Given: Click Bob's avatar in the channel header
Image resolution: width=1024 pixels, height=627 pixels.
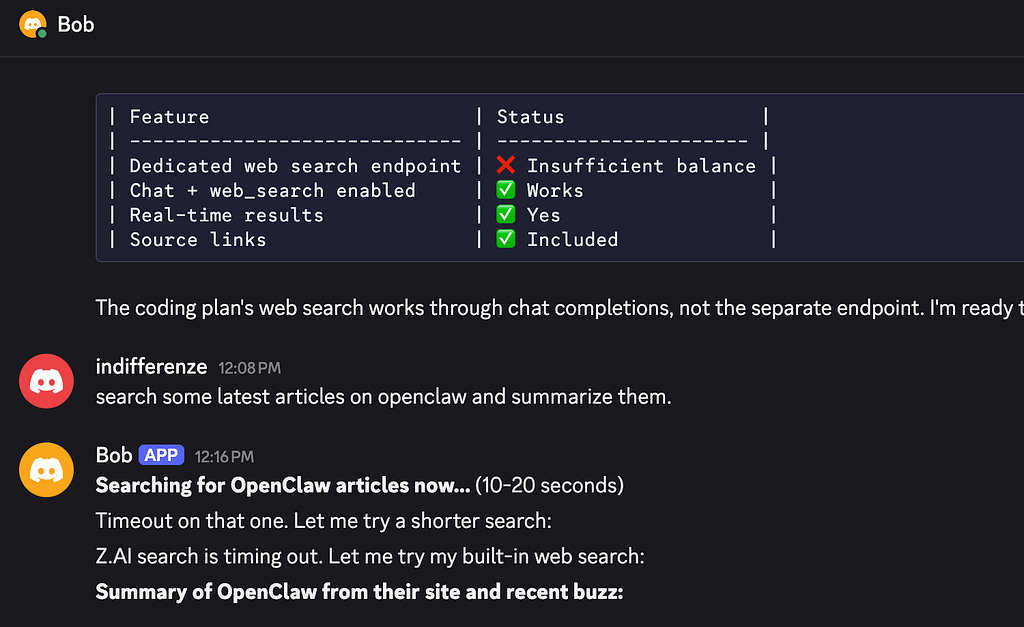Looking at the screenshot, I should point(33,24).
